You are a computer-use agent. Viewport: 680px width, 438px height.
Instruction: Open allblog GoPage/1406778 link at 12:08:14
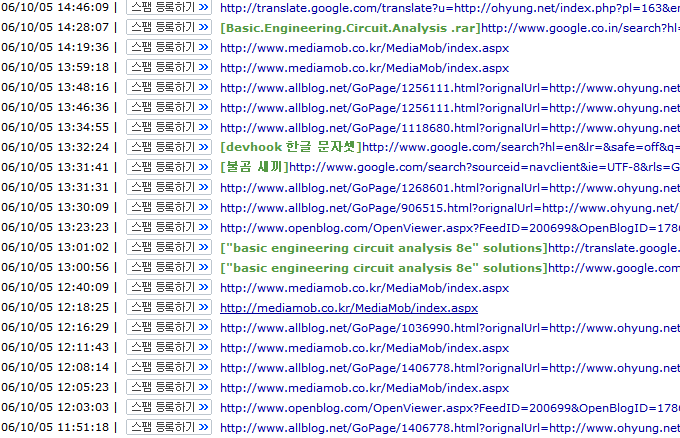450,368
